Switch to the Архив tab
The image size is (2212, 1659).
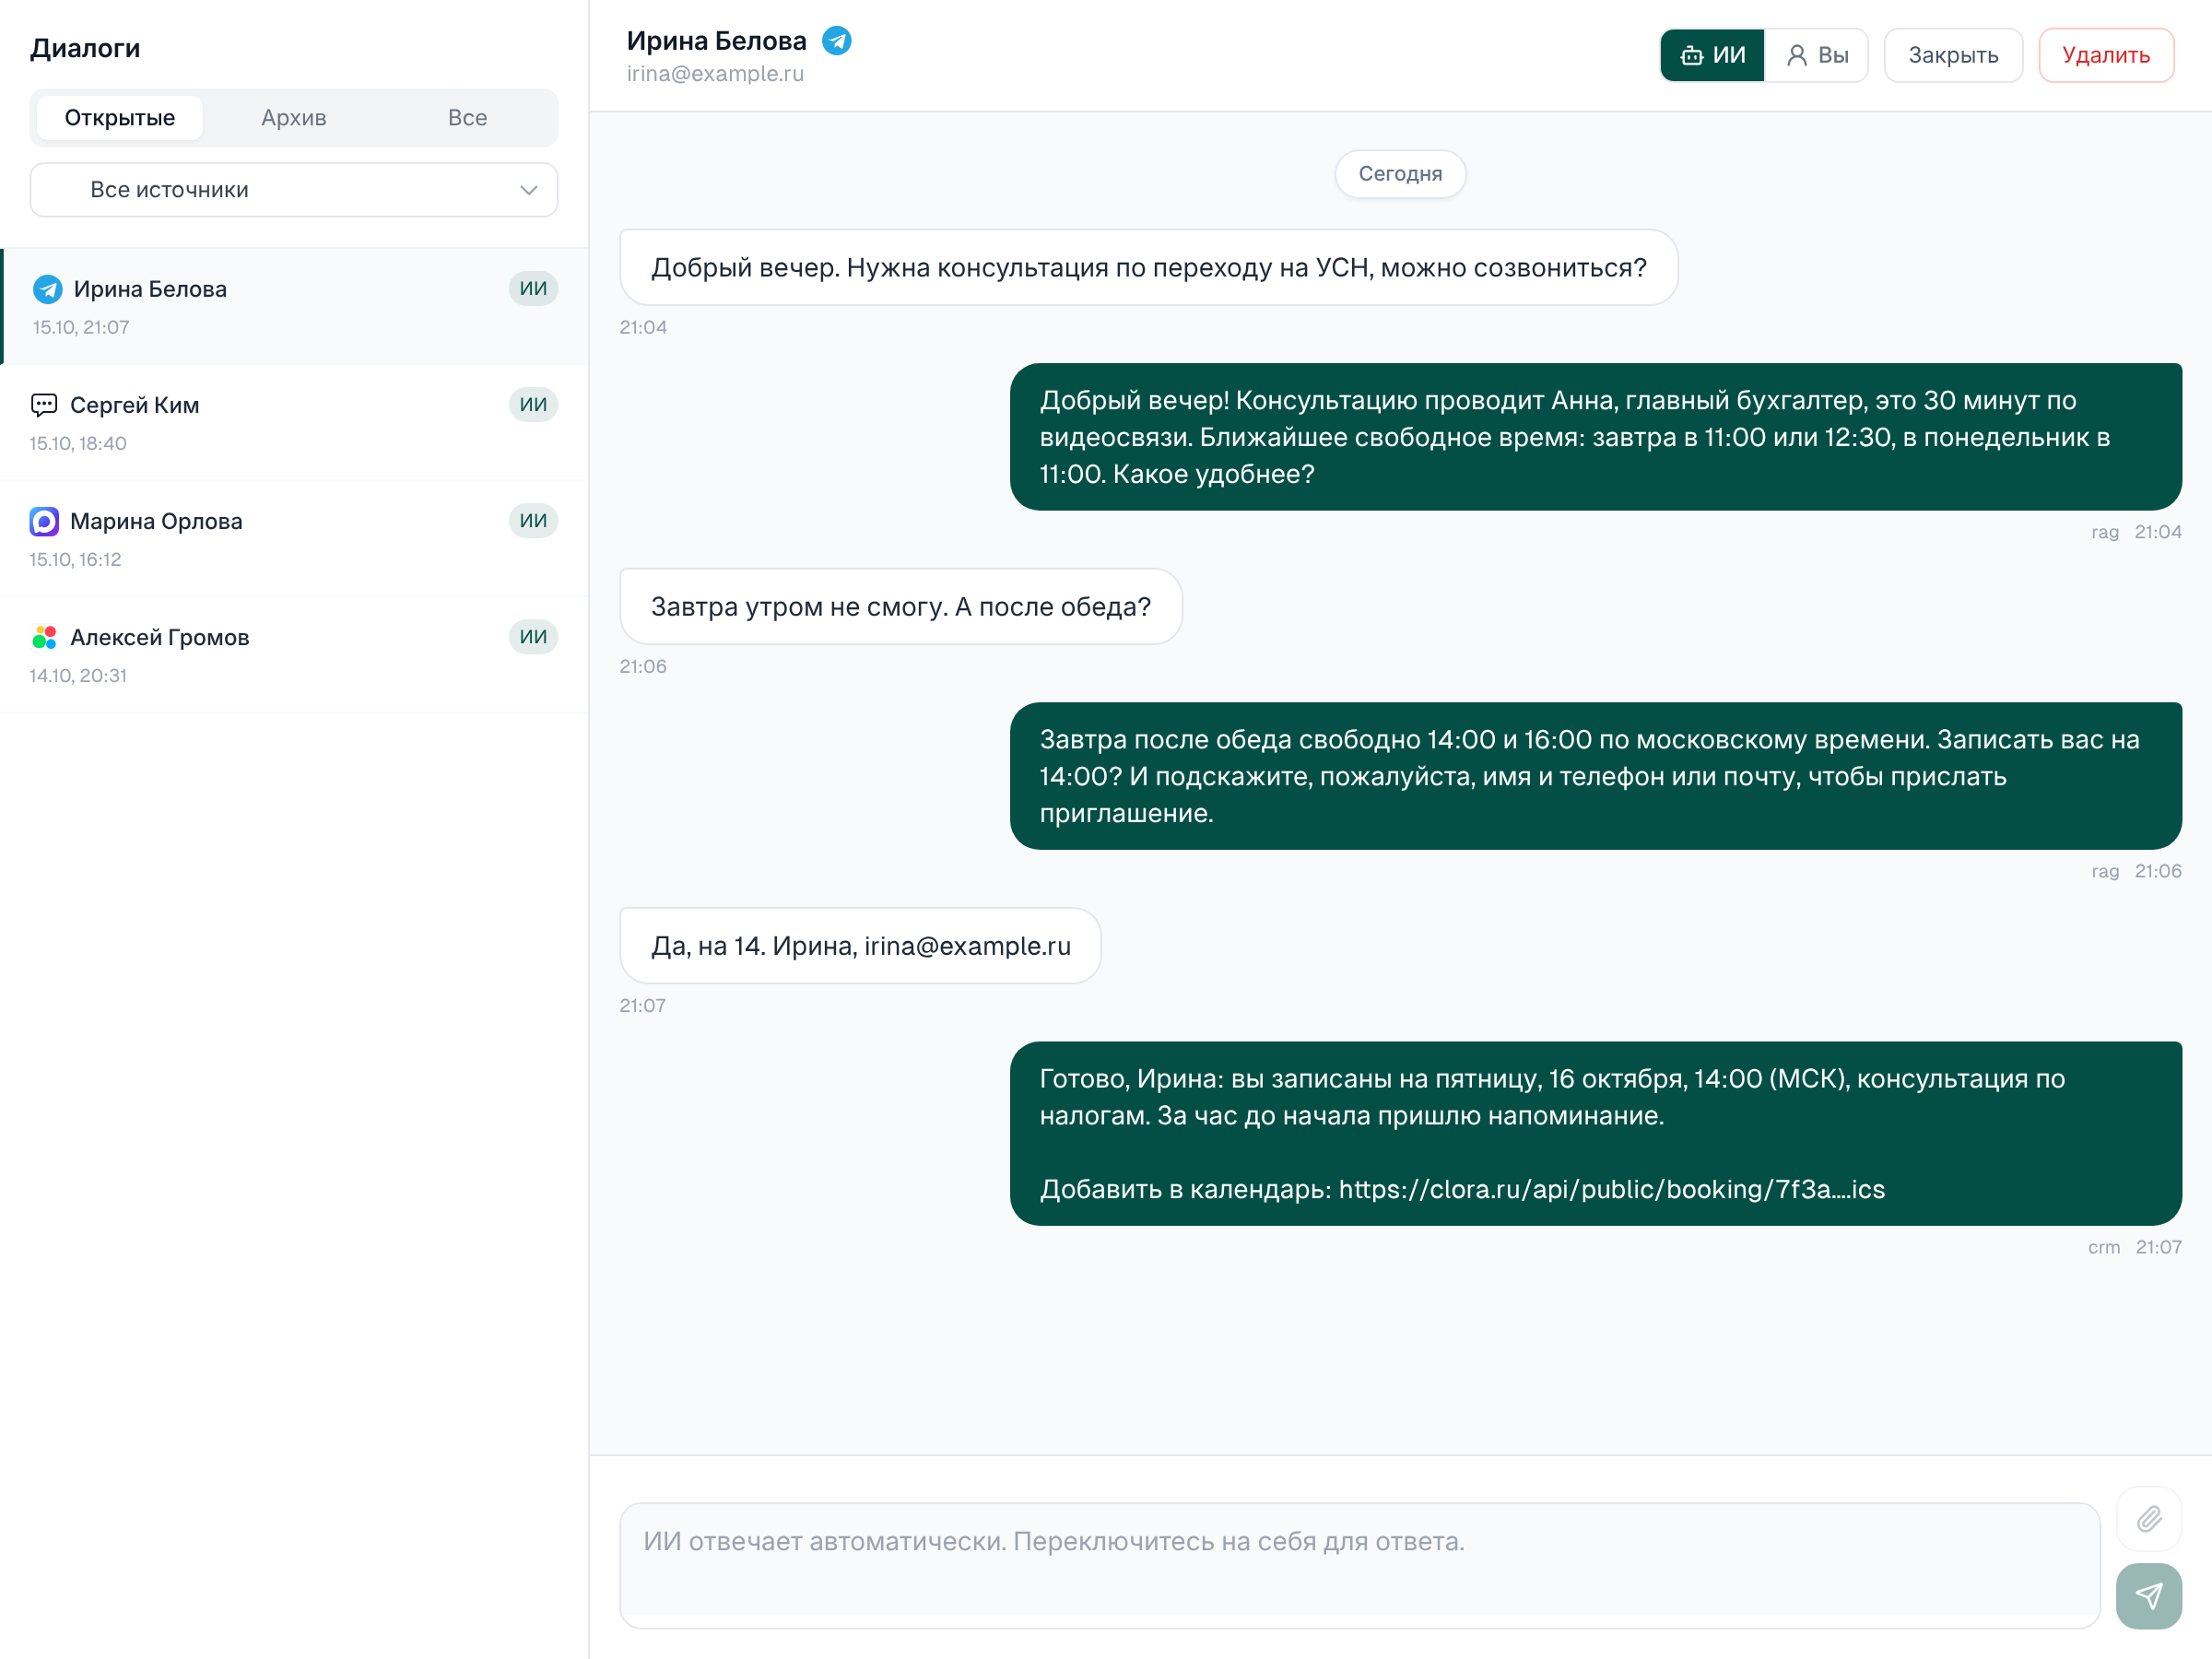click(x=294, y=118)
